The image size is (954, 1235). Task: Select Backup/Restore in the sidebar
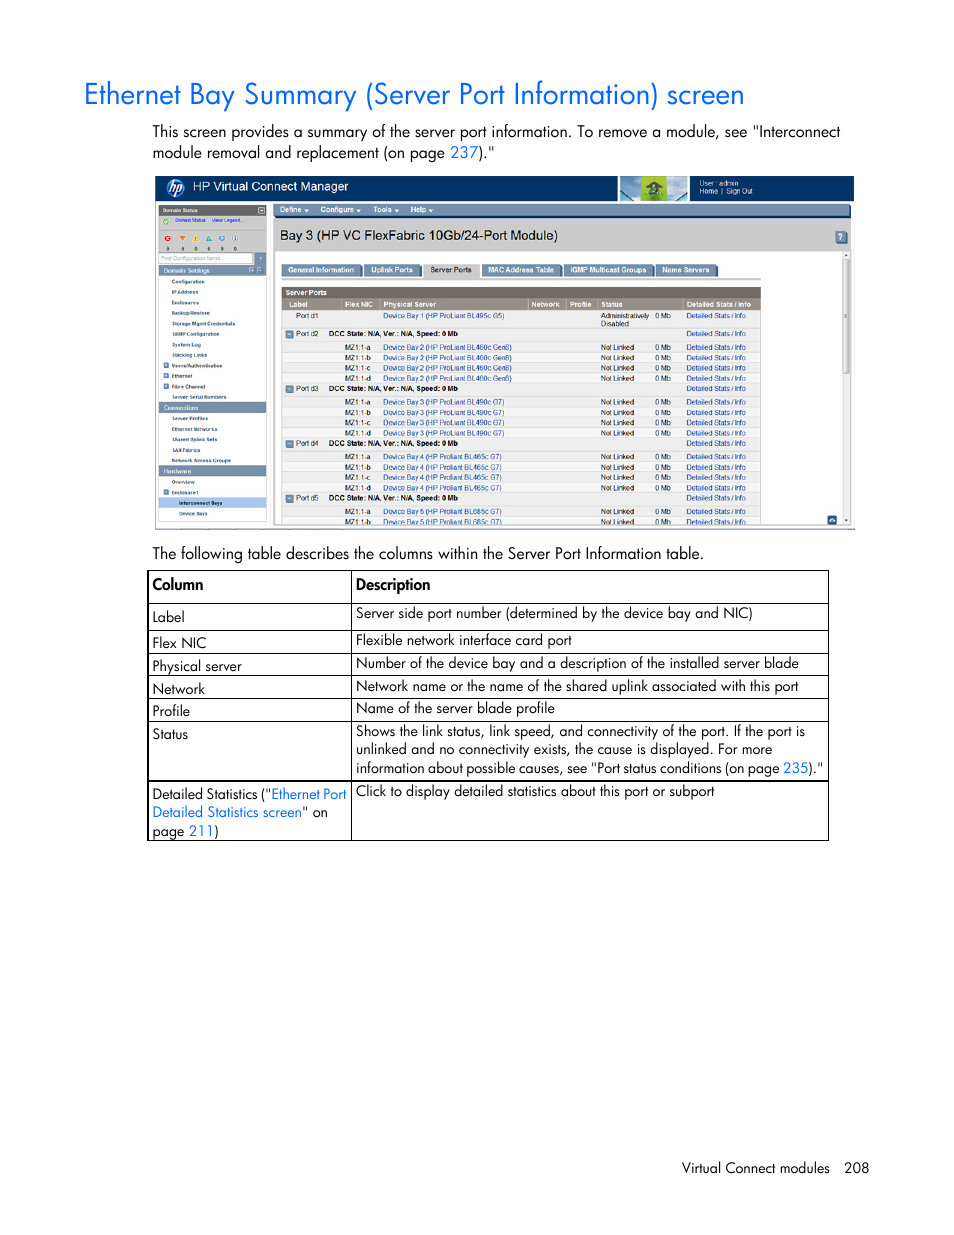pyautogui.click(x=191, y=313)
